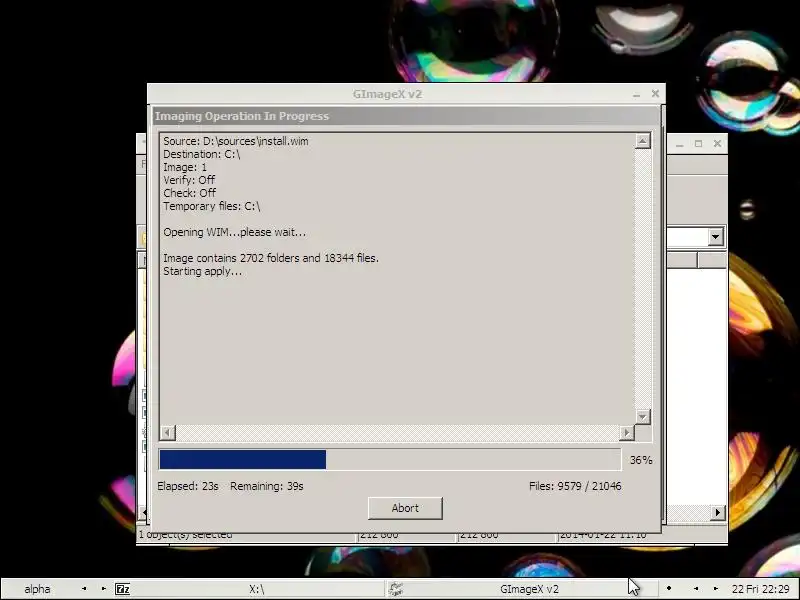Click the Image: 1 log line
Screen dimensions: 800x600
(185, 167)
